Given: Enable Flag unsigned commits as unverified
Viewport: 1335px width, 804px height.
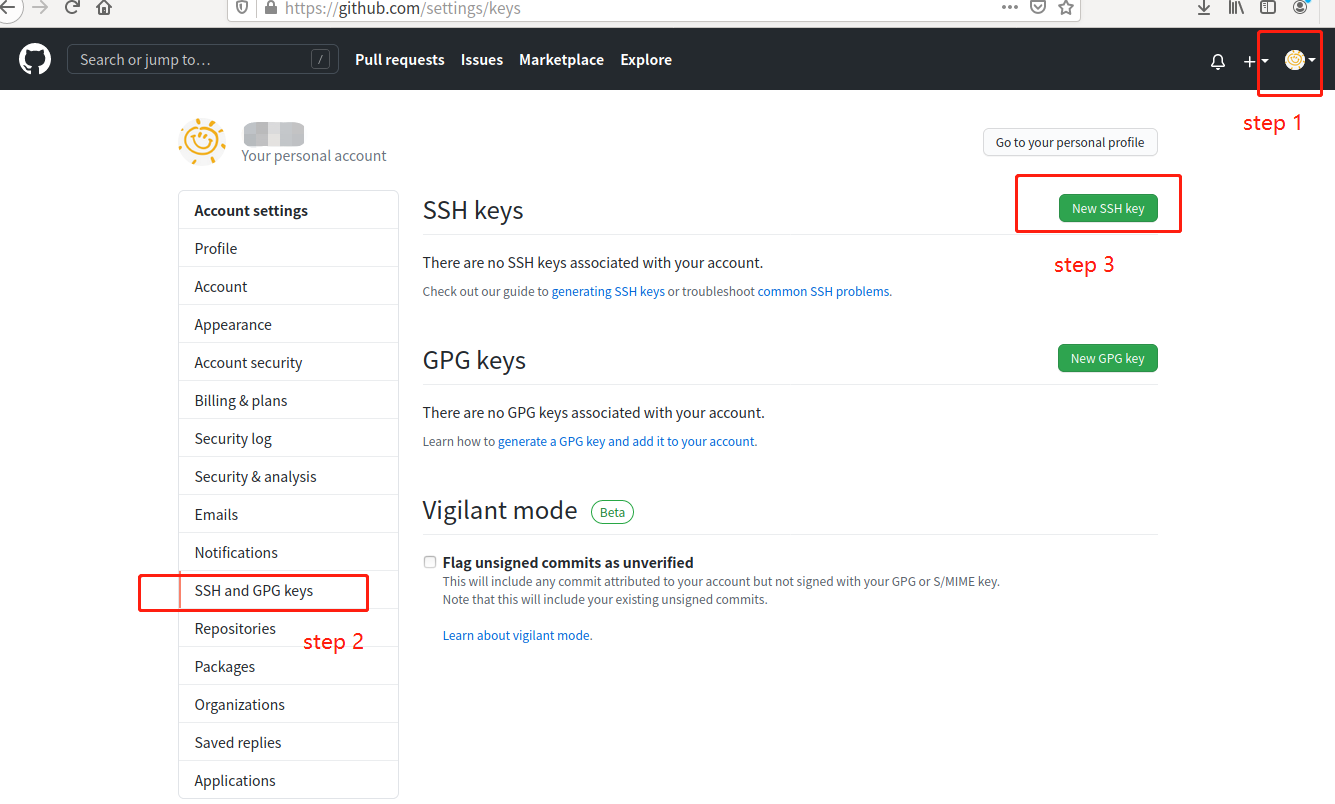Looking at the screenshot, I should point(430,562).
